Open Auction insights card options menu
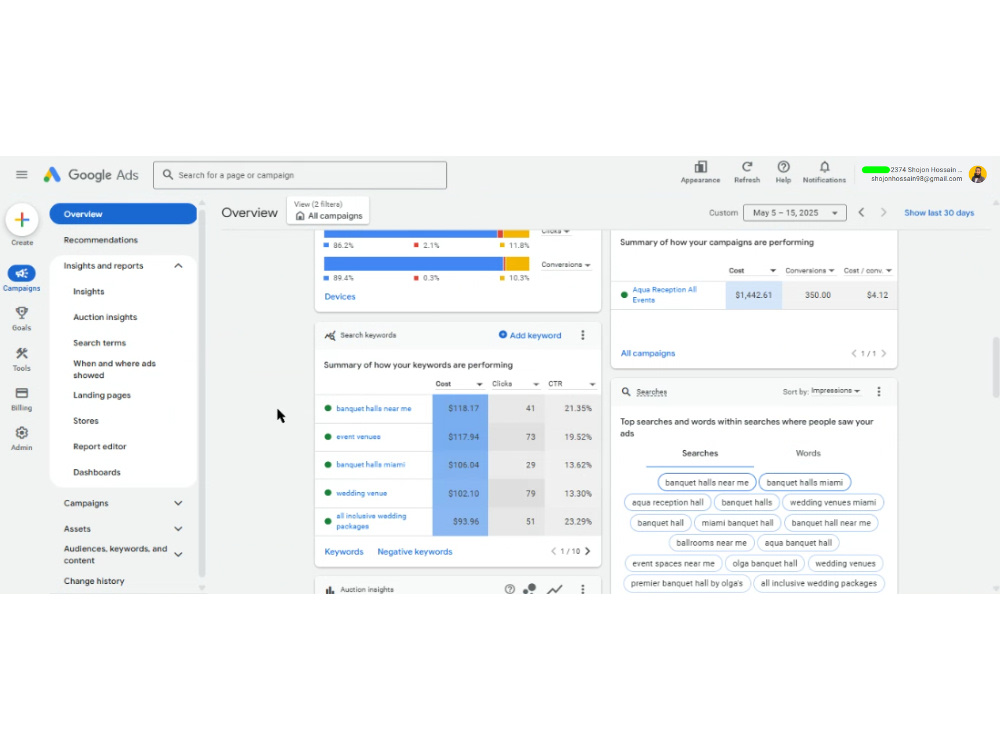 pos(582,589)
